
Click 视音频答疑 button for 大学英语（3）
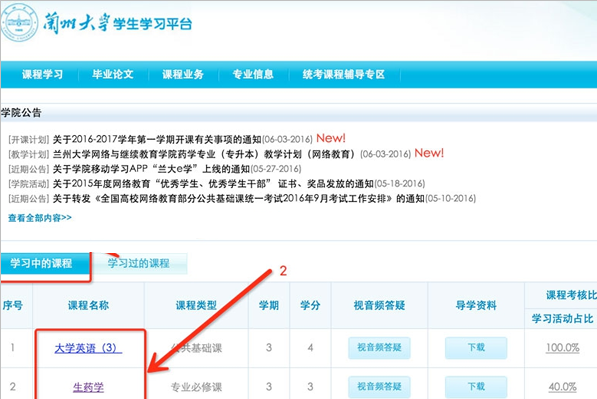pyautogui.click(x=379, y=348)
